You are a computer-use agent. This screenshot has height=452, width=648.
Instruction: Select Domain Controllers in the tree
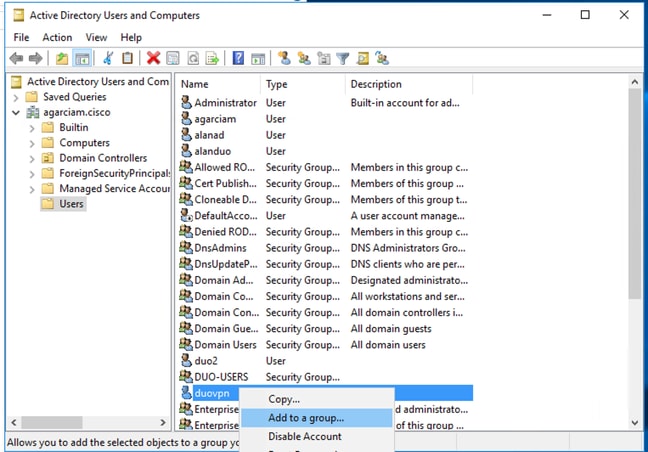click(x=103, y=158)
